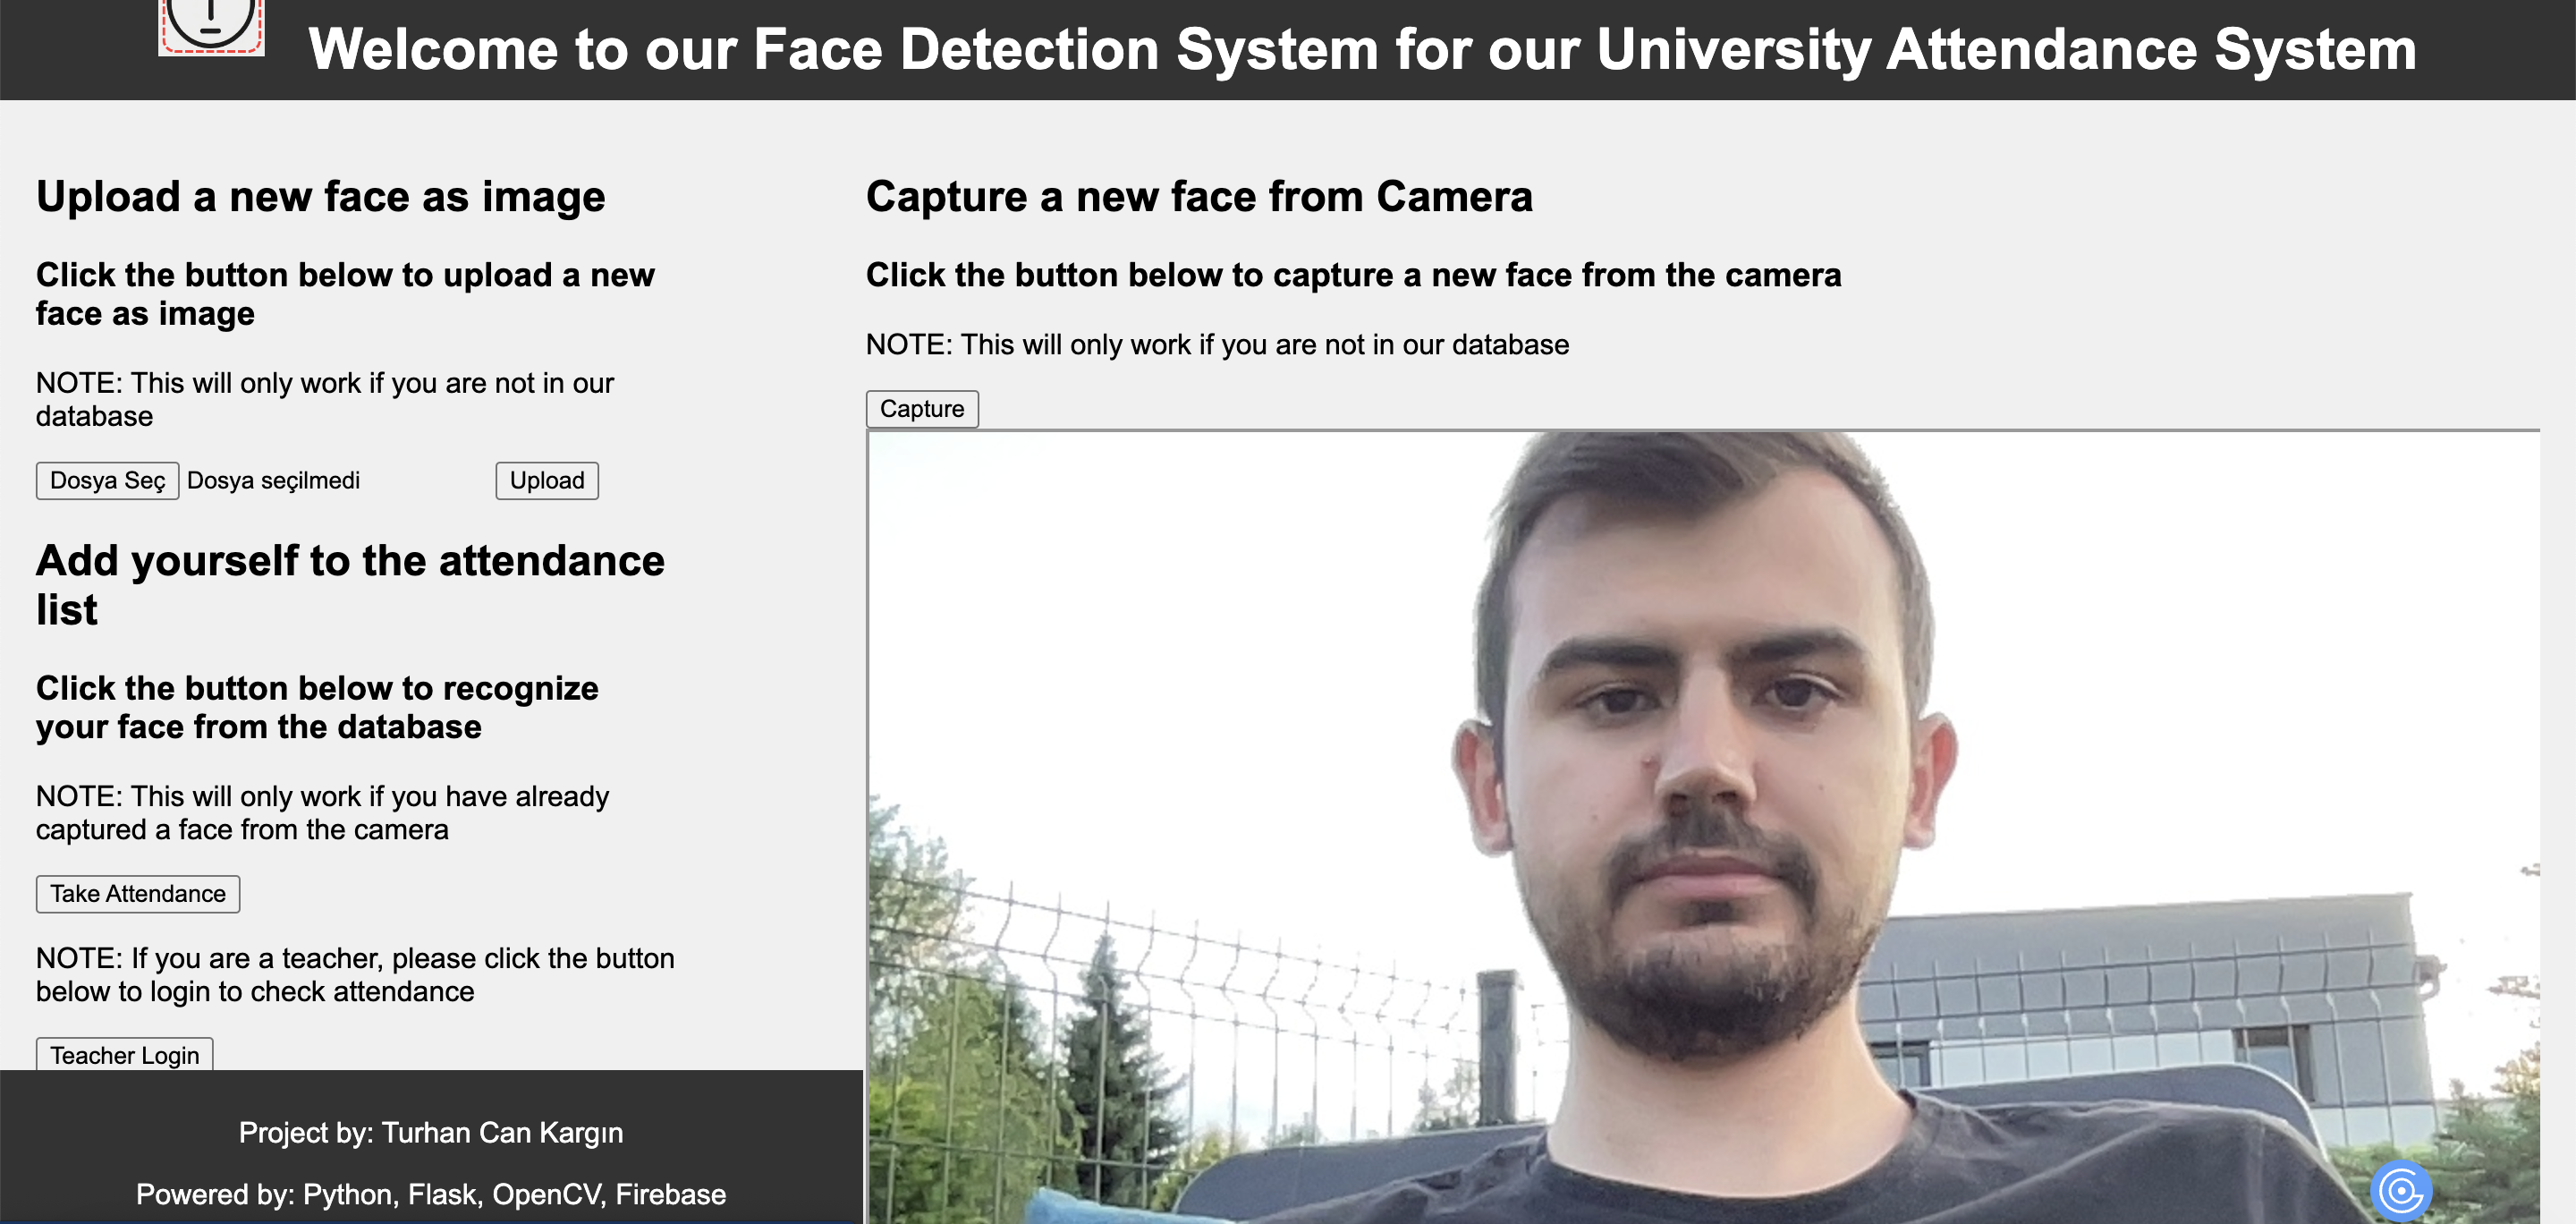The height and width of the screenshot is (1224, 2576).
Task: Click the 'Powered by' footer credits line
Action: (x=430, y=1194)
